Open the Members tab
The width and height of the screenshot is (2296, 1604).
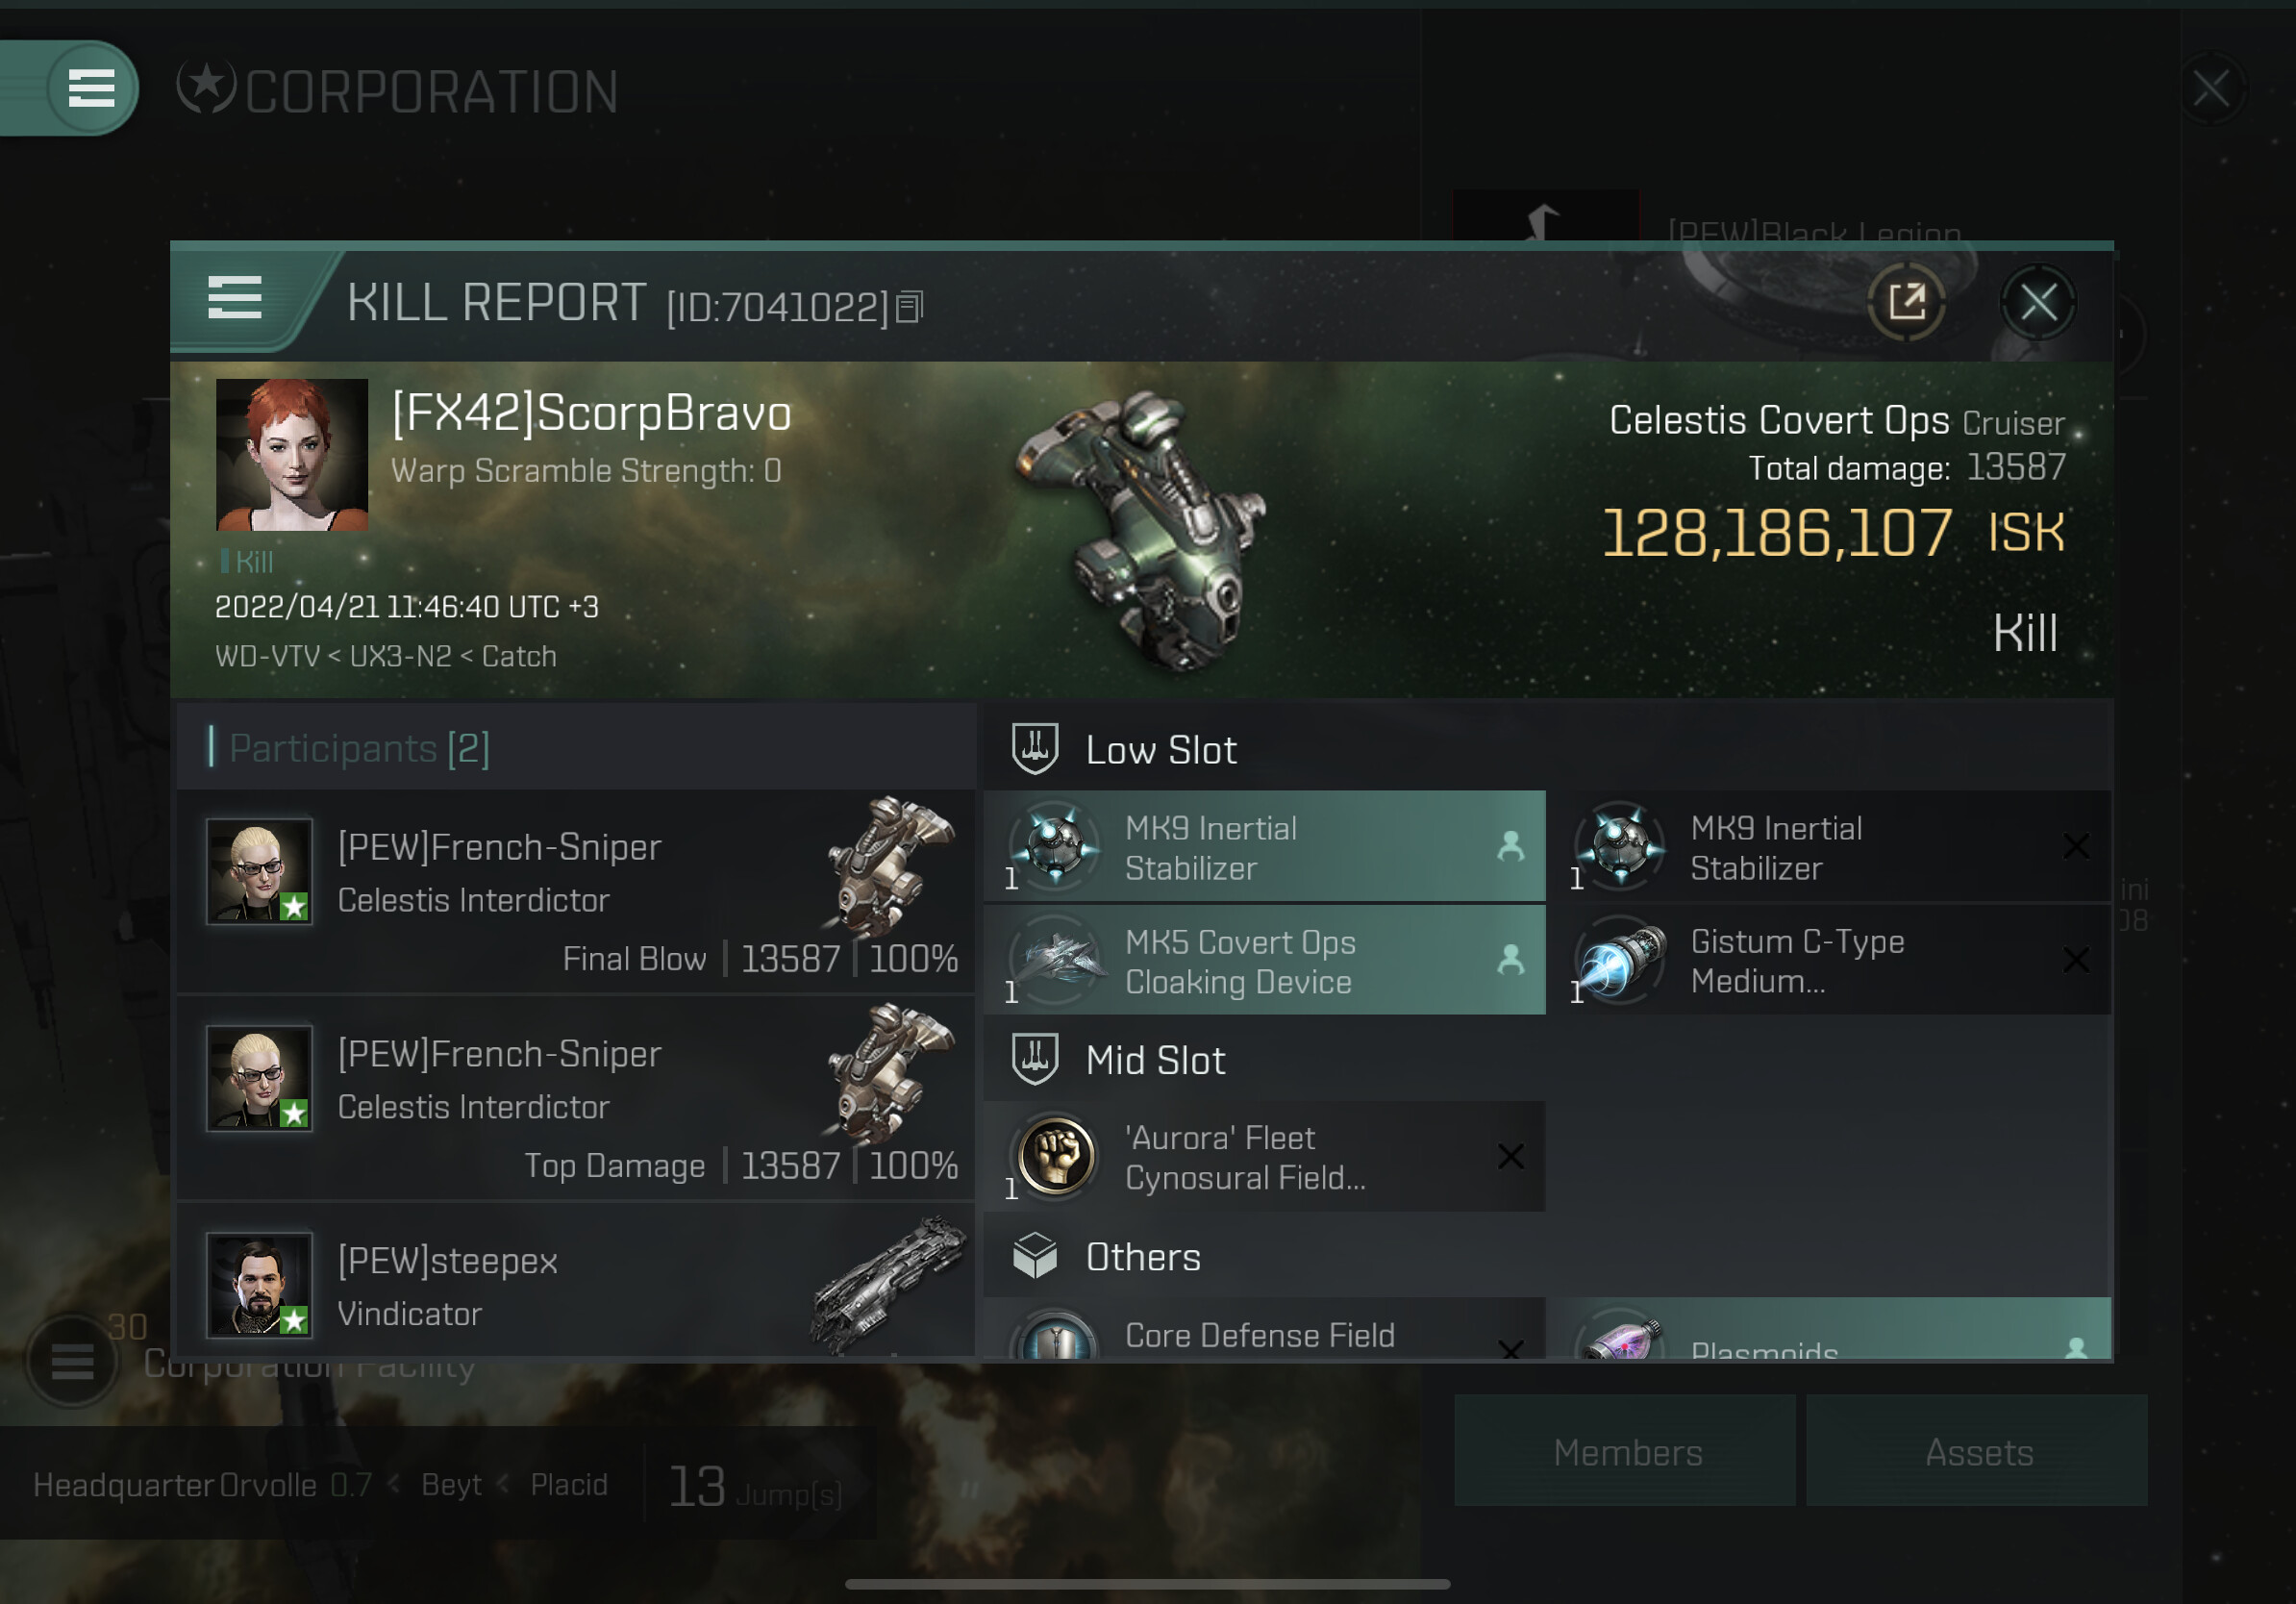click(1626, 1451)
